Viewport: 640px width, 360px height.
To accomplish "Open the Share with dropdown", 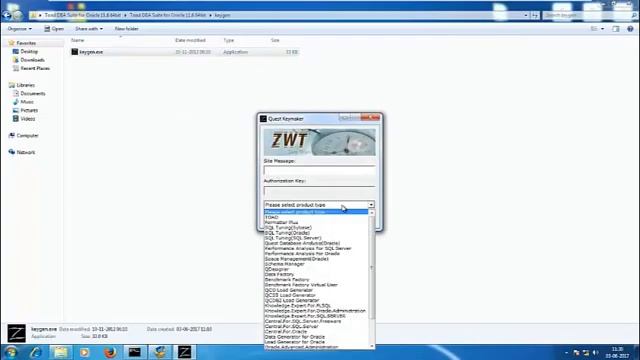I will click(89, 29).
